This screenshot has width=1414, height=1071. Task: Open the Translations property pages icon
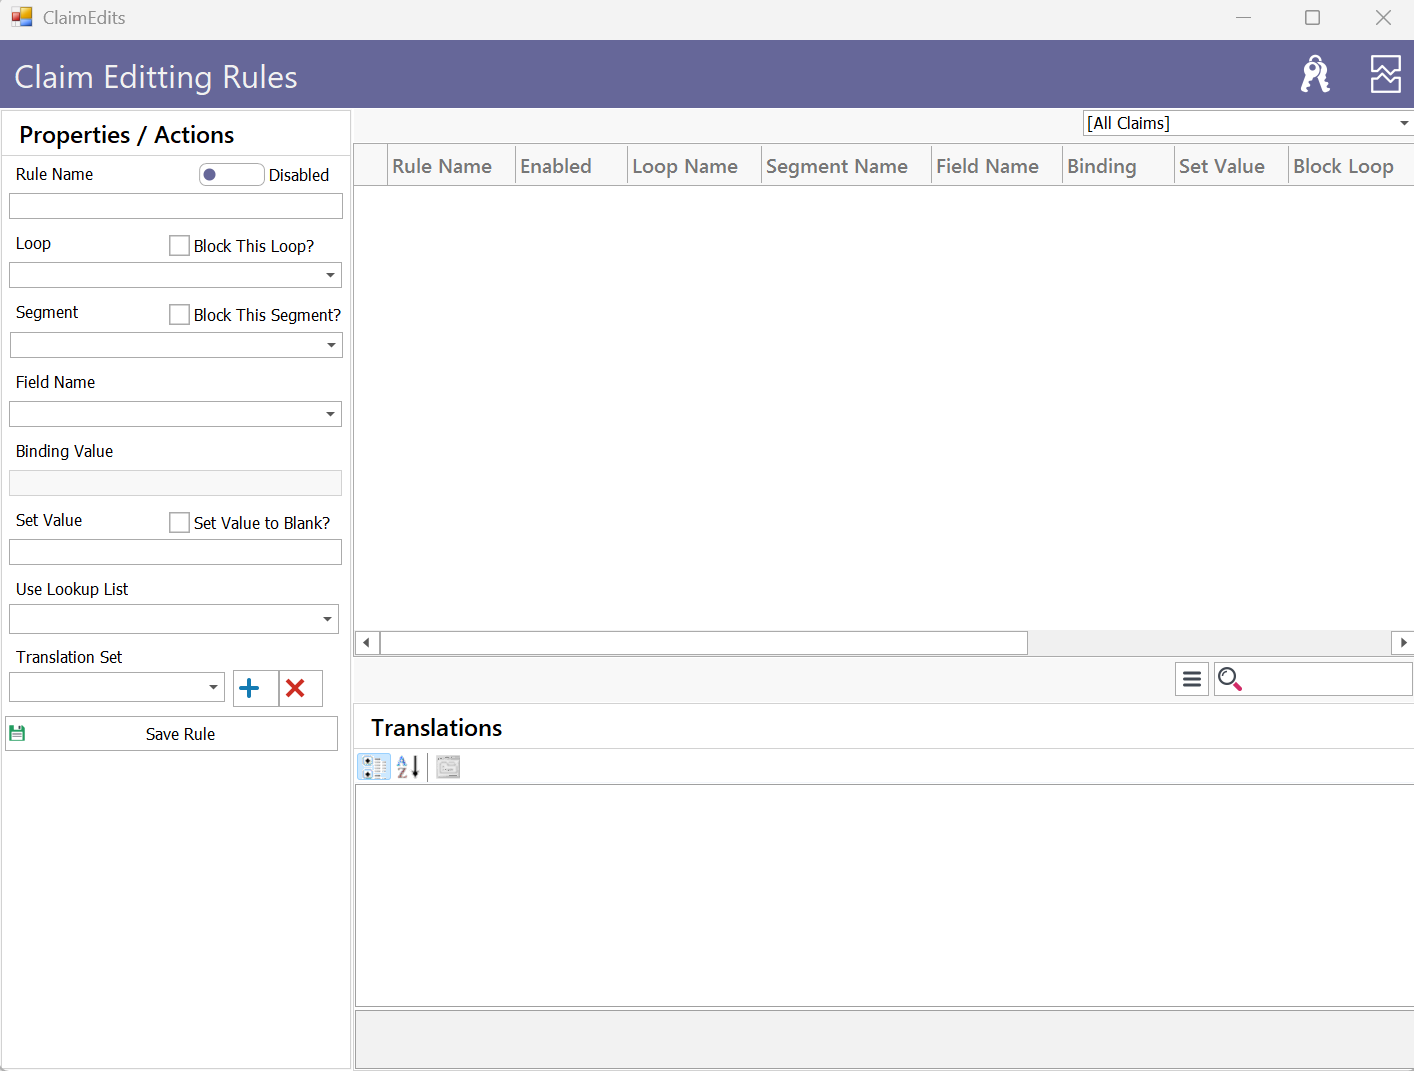click(x=448, y=767)
